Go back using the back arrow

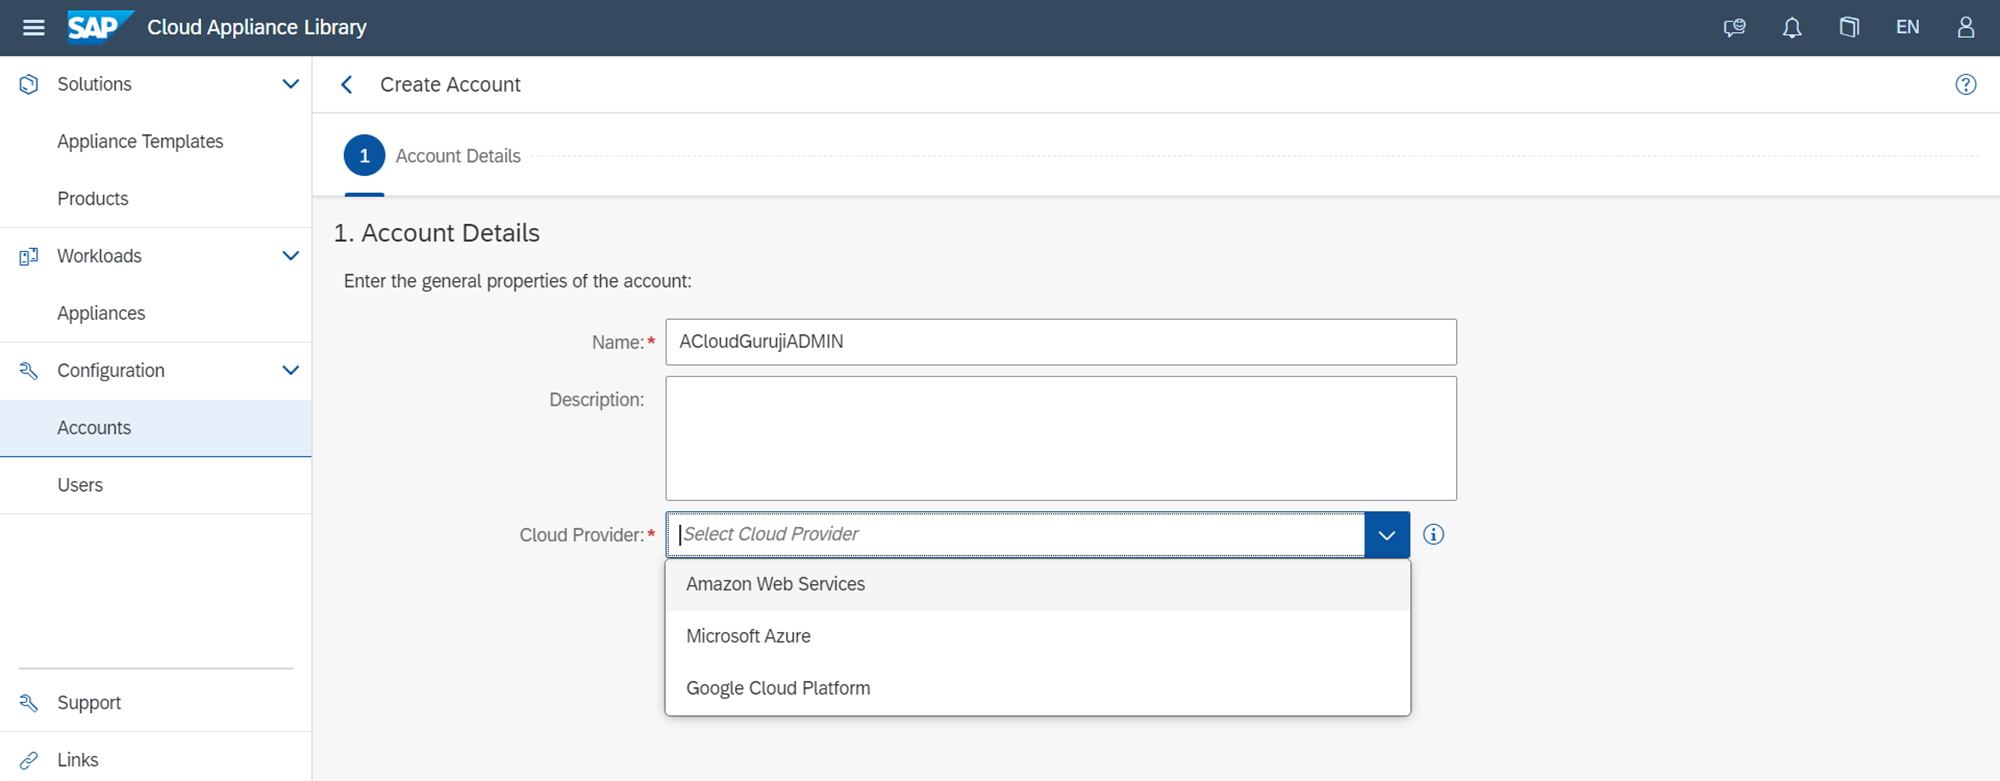point(347,85)
